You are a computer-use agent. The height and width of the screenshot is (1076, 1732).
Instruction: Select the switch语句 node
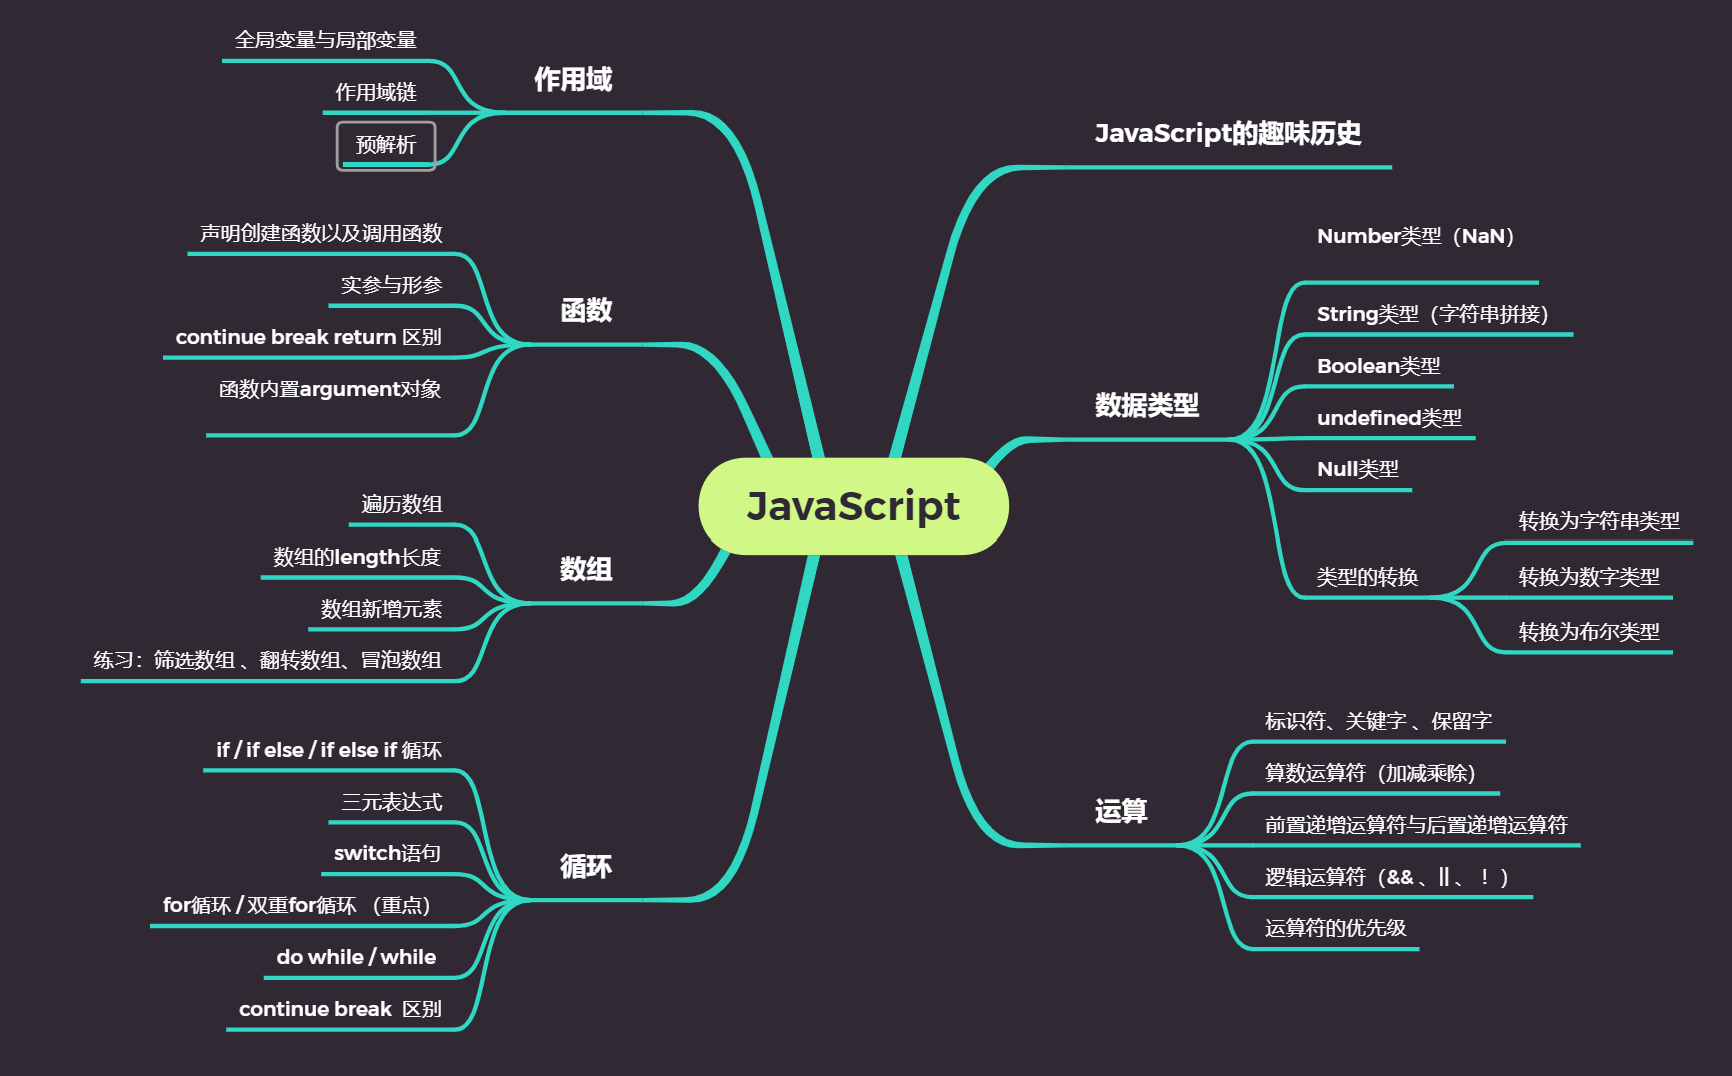(389, 852)
